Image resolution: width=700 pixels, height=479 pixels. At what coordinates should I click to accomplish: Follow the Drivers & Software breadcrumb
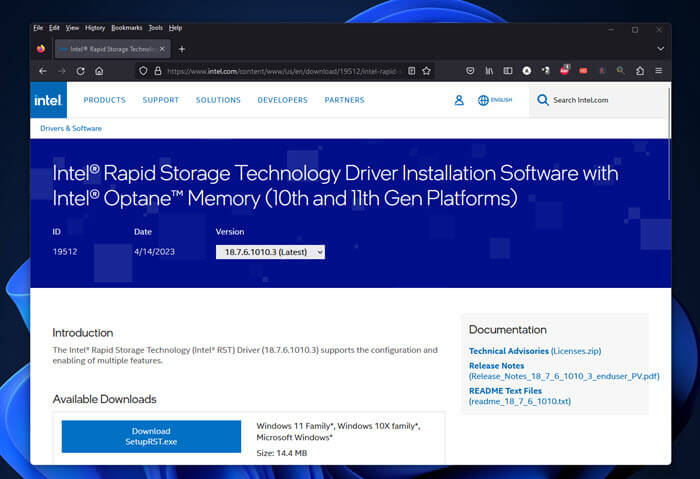(71, 129)
